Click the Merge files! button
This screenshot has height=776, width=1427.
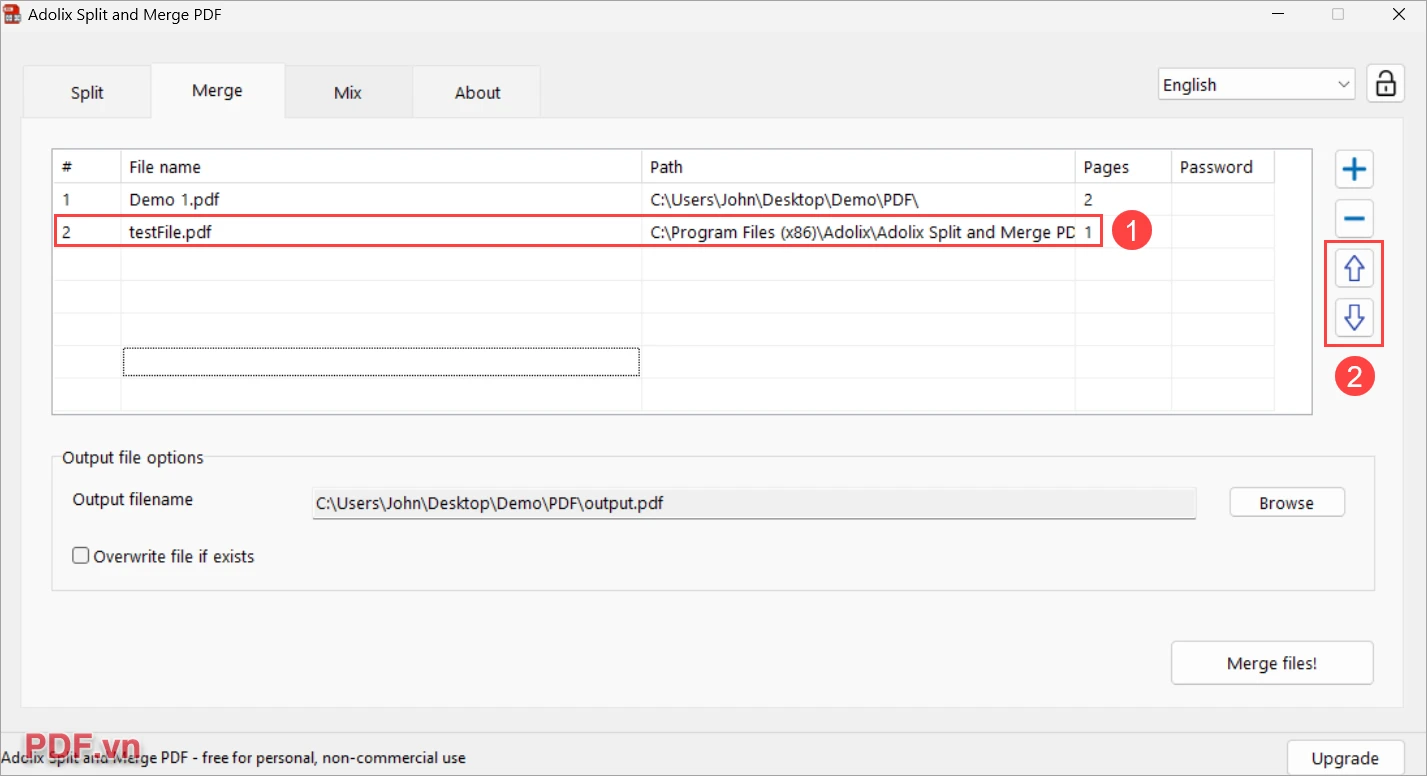[1272, 663]
